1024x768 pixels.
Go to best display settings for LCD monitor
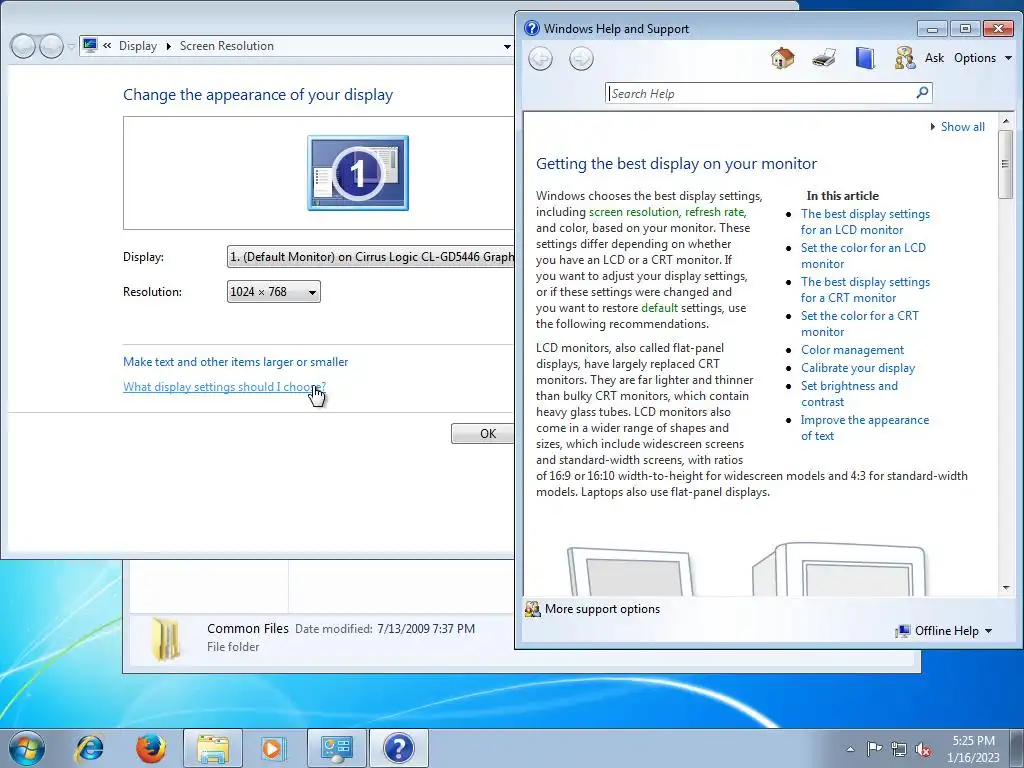coord(865,221)
